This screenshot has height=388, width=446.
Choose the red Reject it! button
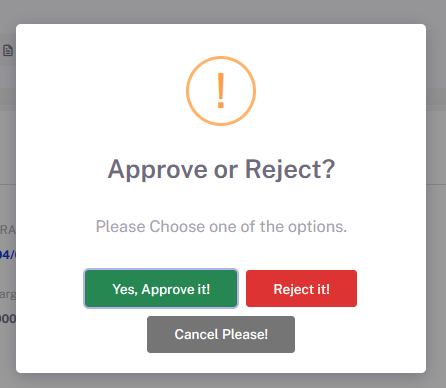click(x=301, y=289)
